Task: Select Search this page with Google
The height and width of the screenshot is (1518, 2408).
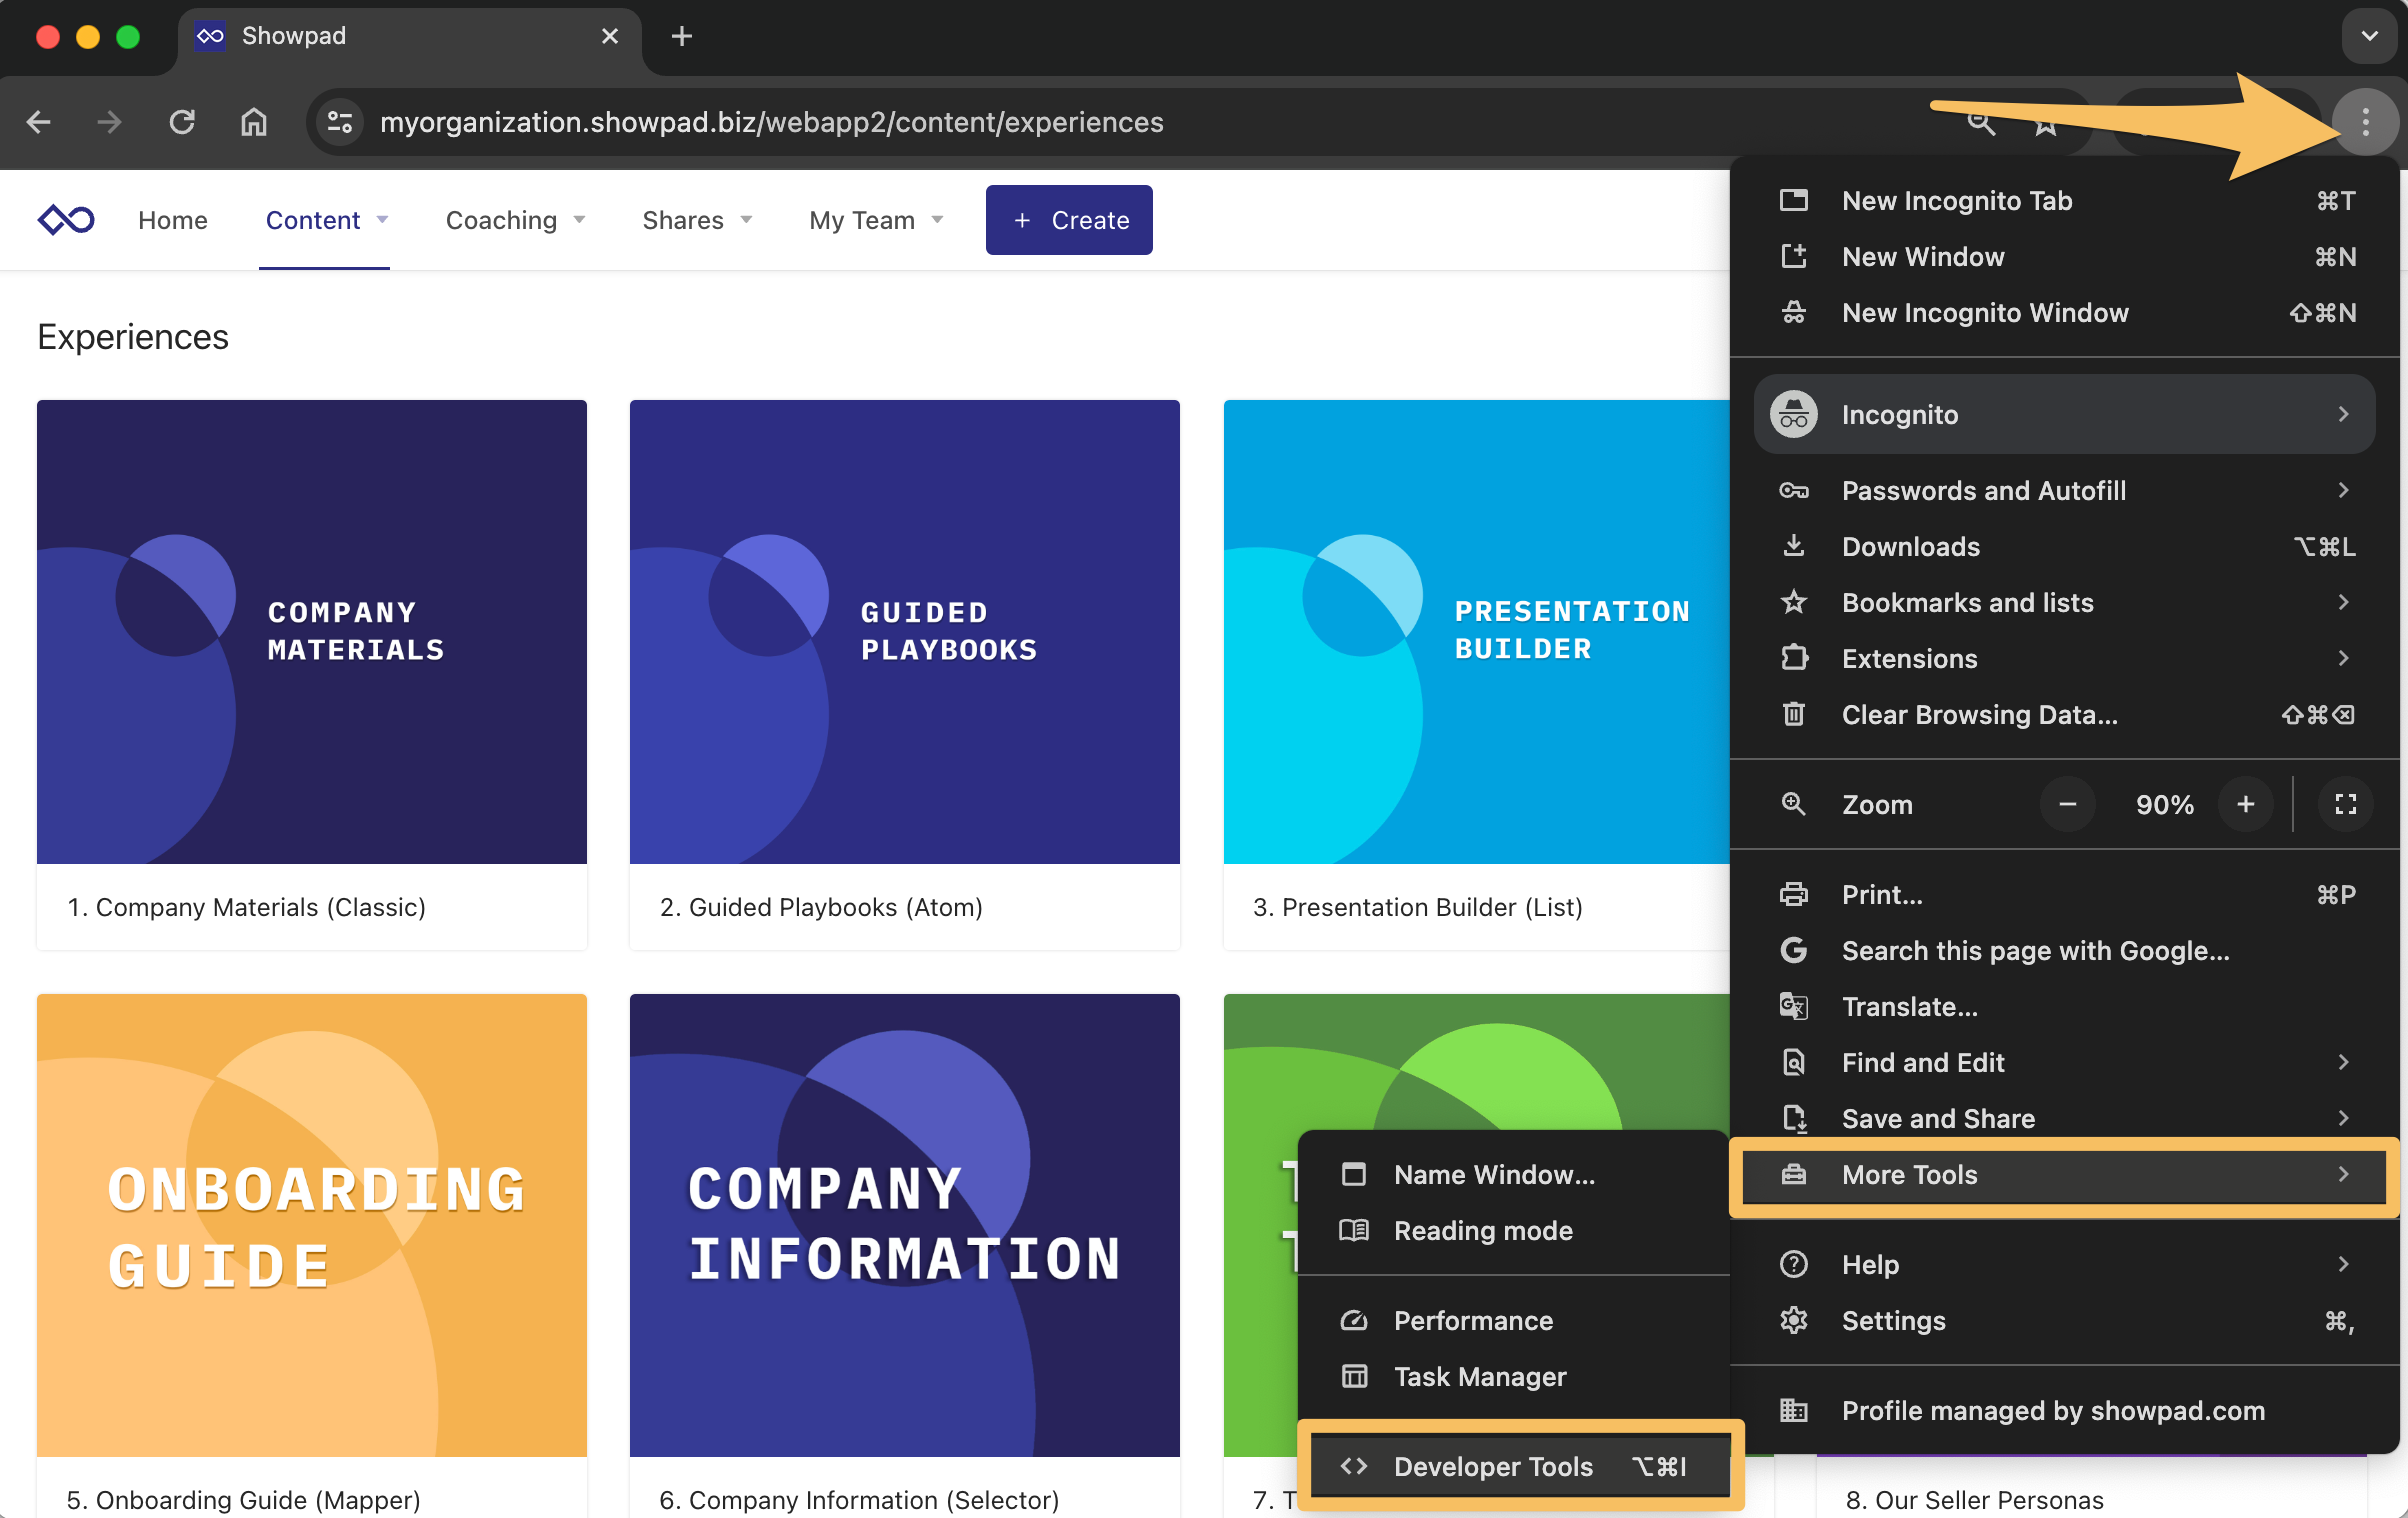Action: (2065, 951)
